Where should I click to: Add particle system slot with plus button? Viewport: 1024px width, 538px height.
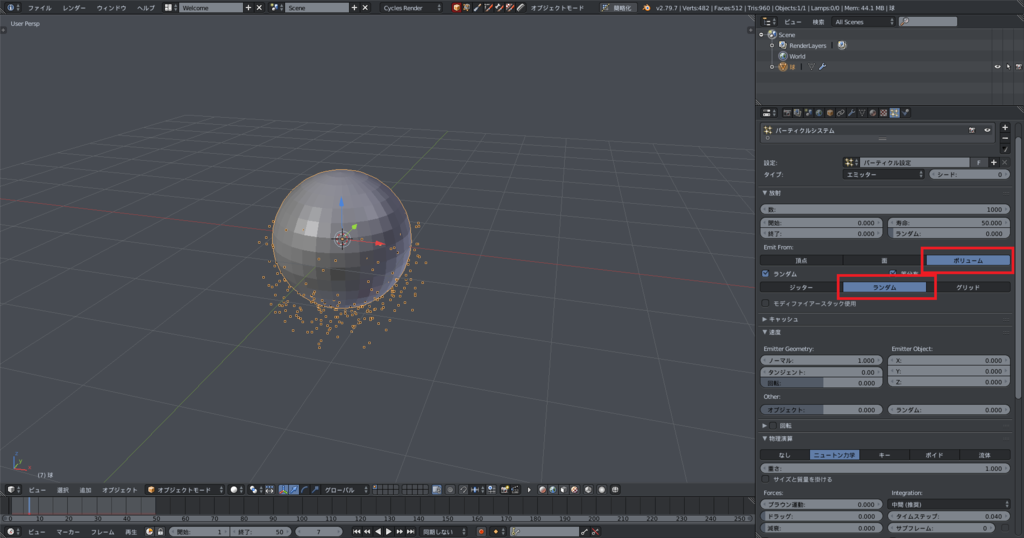pos(1005,127)
